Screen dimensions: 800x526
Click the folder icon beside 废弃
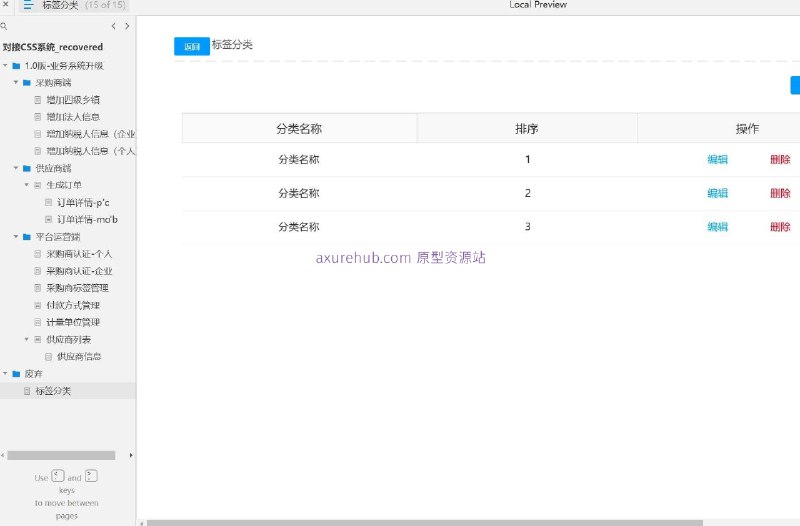16,374
